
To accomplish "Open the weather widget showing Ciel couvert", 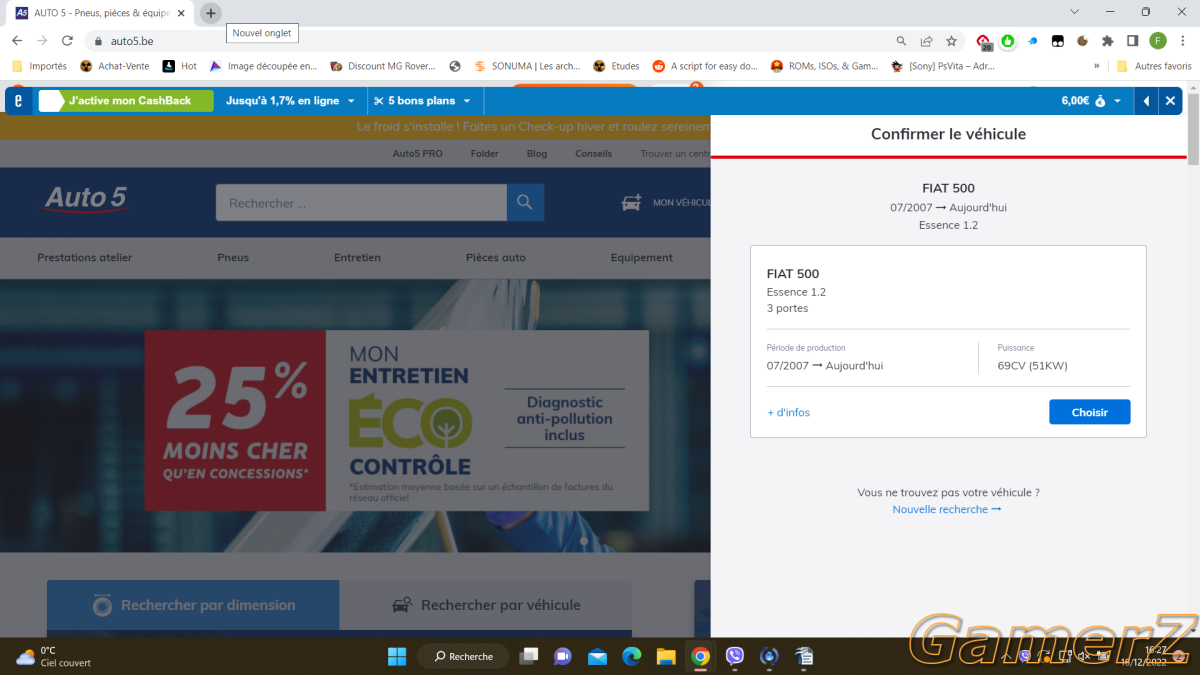I will coord(52,656).
